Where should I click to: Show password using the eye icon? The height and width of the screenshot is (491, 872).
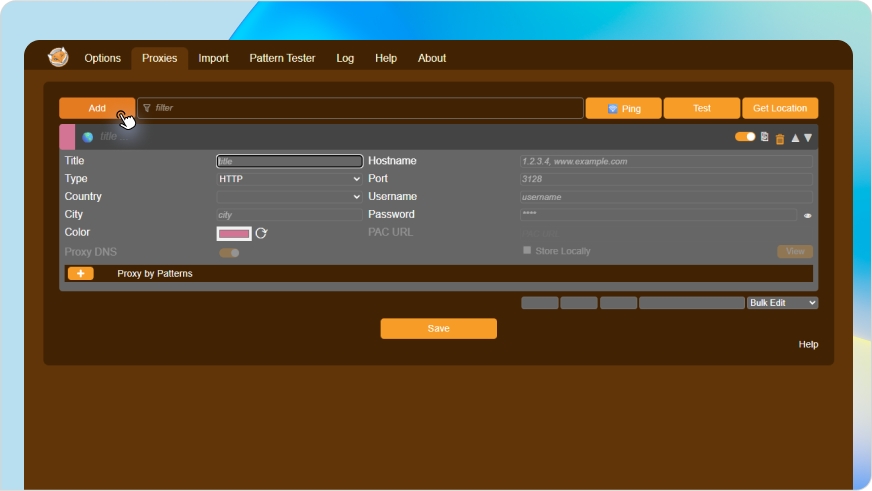pyautogui.click(x=807, y=215)
